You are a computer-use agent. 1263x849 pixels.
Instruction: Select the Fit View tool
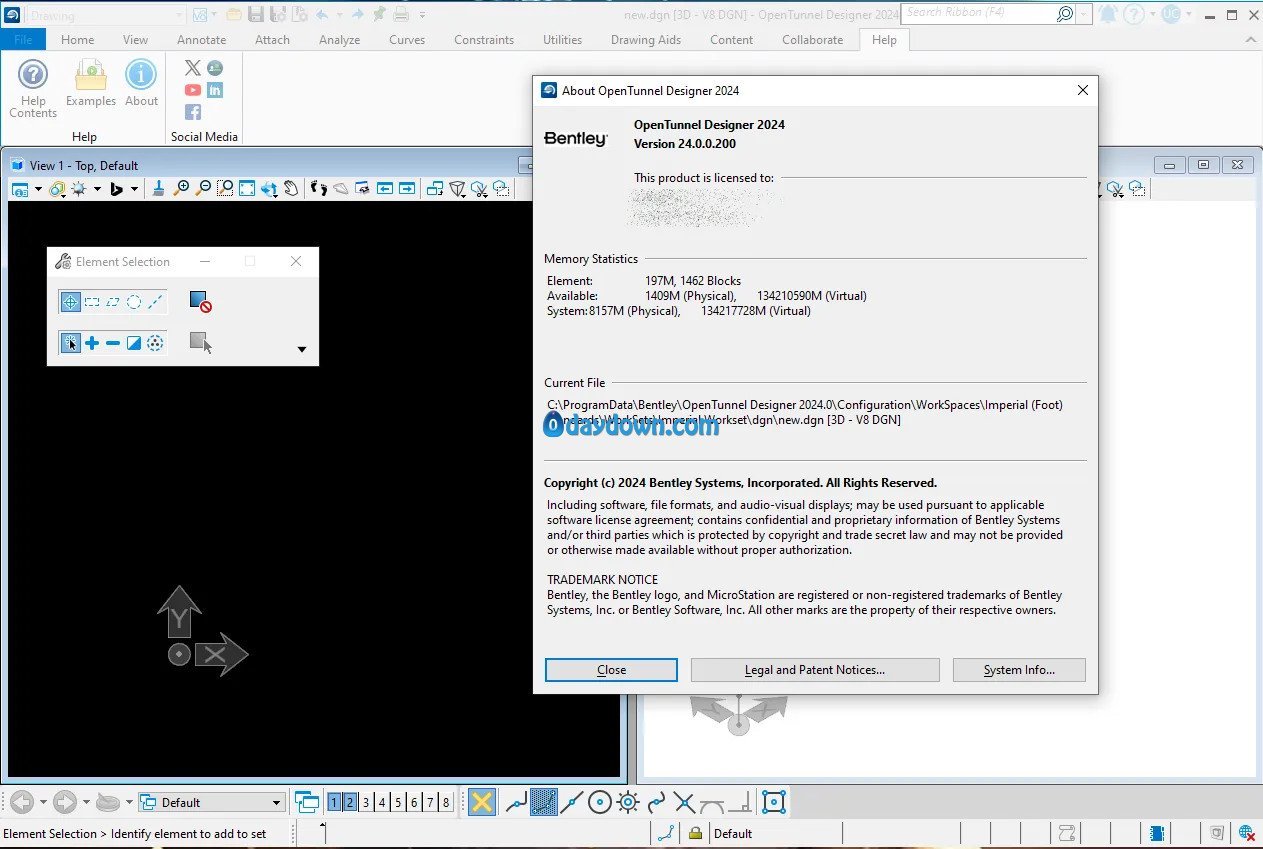[247, 188]
